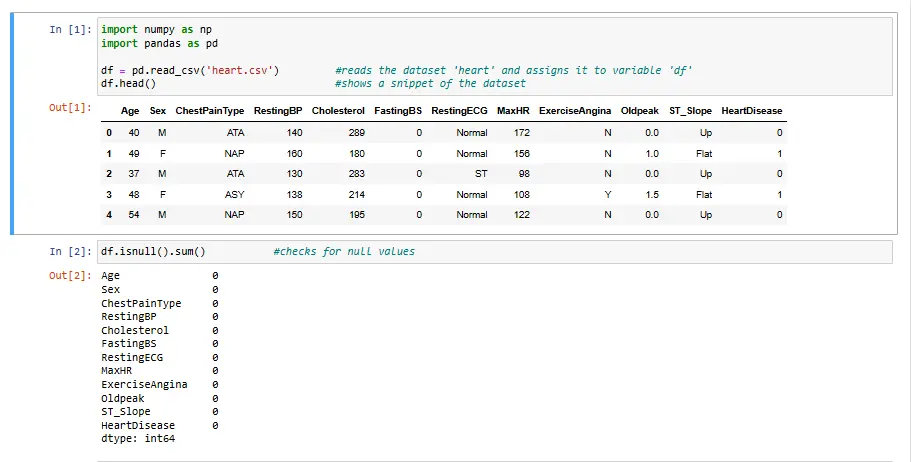Click the ST_Slope column header
Image resolution: width=911 pixels, height=462 pixels.
[690, 111]
